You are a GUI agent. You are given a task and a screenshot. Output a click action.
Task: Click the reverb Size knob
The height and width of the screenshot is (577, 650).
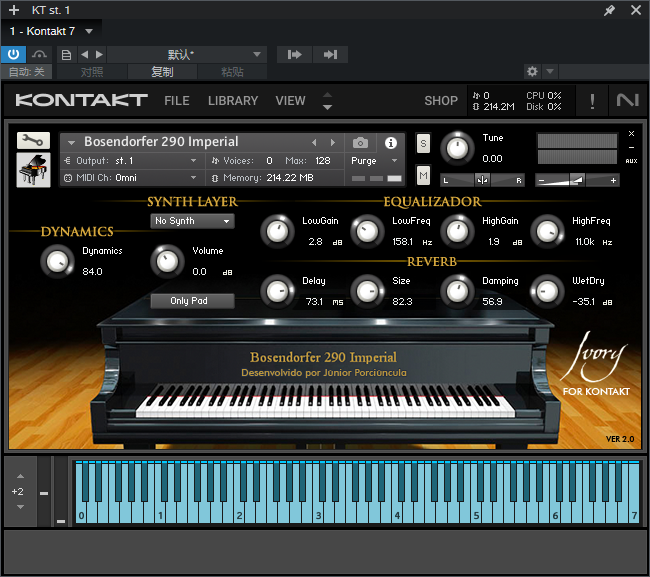point(367,291)
